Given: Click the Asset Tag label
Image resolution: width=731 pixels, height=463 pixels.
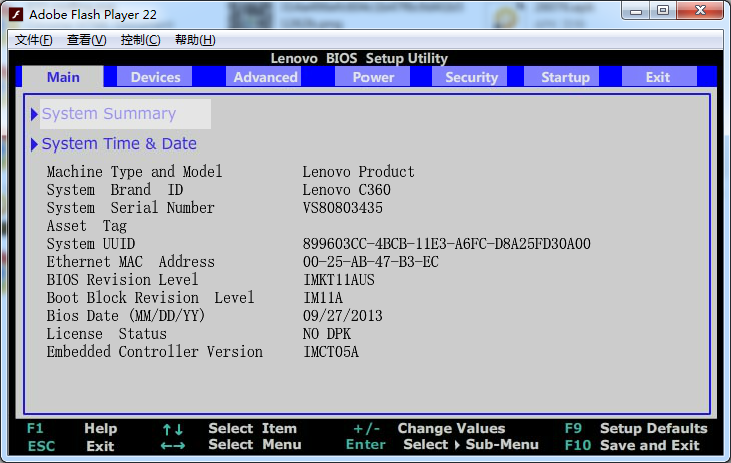Looking at the screenshot, I should pos(86,226).
